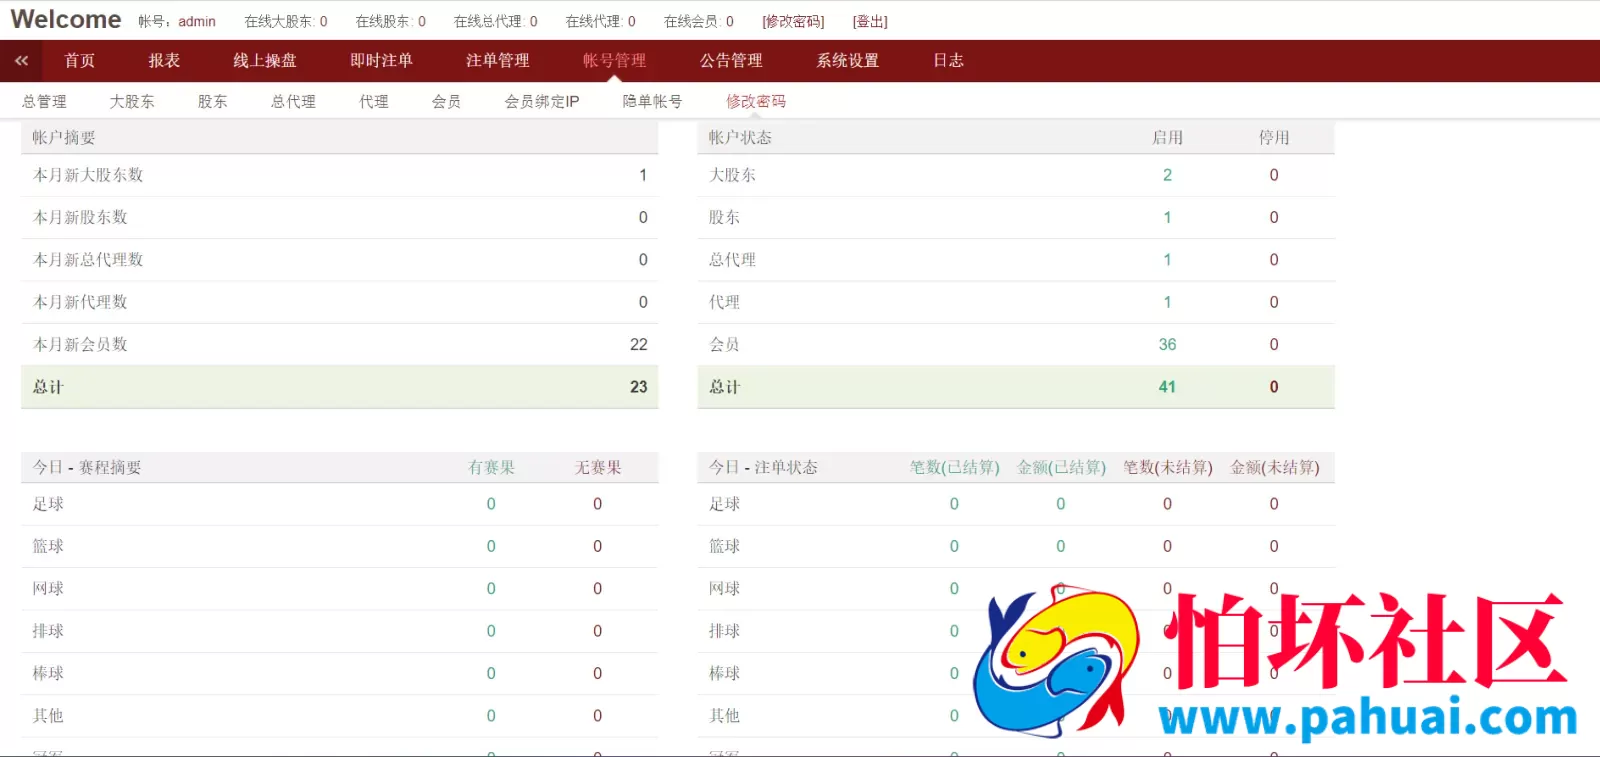Click 本月新大股东数 row label
Viewport: 1600px width, 757px height.
[x=88, y=175]
